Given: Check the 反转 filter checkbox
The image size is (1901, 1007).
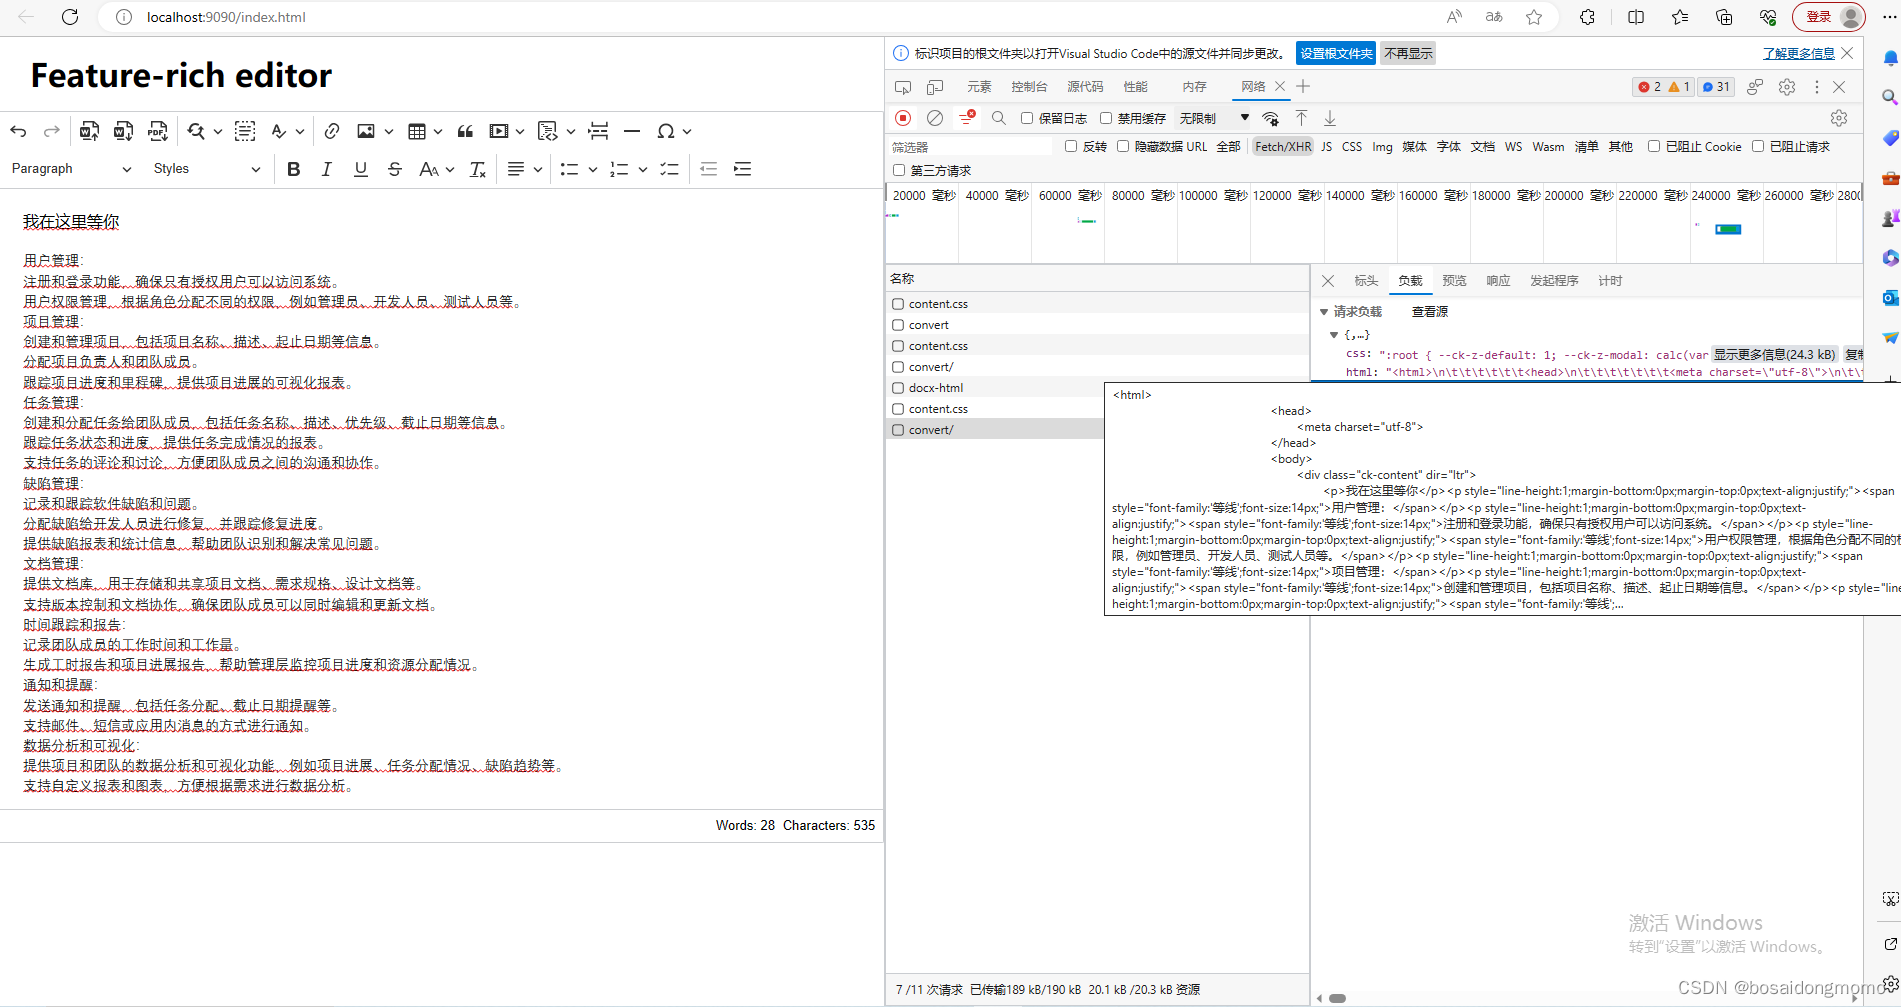Looking at the screenshot, I should point(1071,146).
